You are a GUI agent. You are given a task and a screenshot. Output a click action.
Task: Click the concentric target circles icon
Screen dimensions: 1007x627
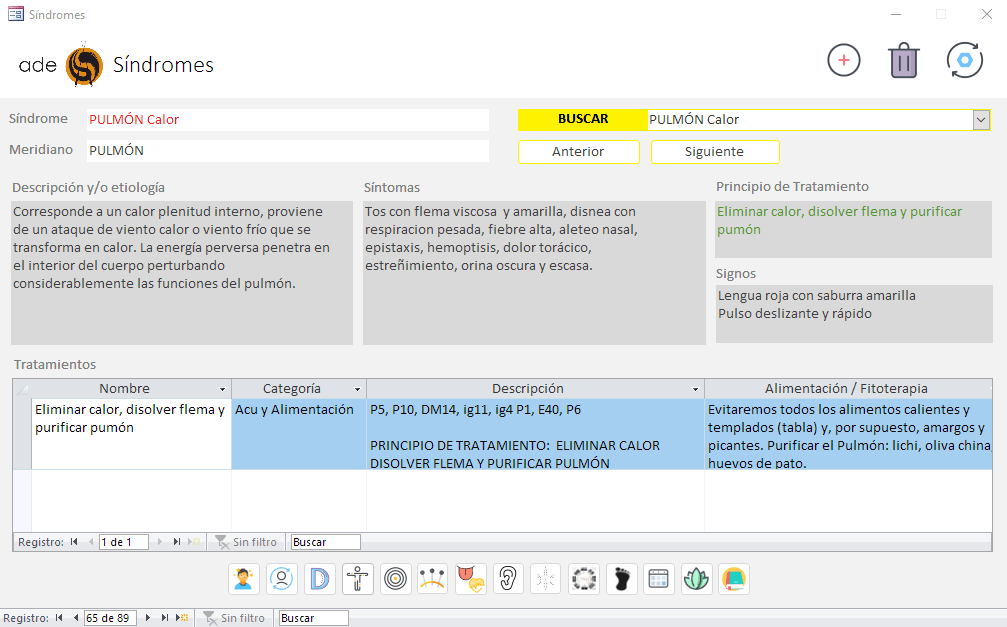point(395,579)
